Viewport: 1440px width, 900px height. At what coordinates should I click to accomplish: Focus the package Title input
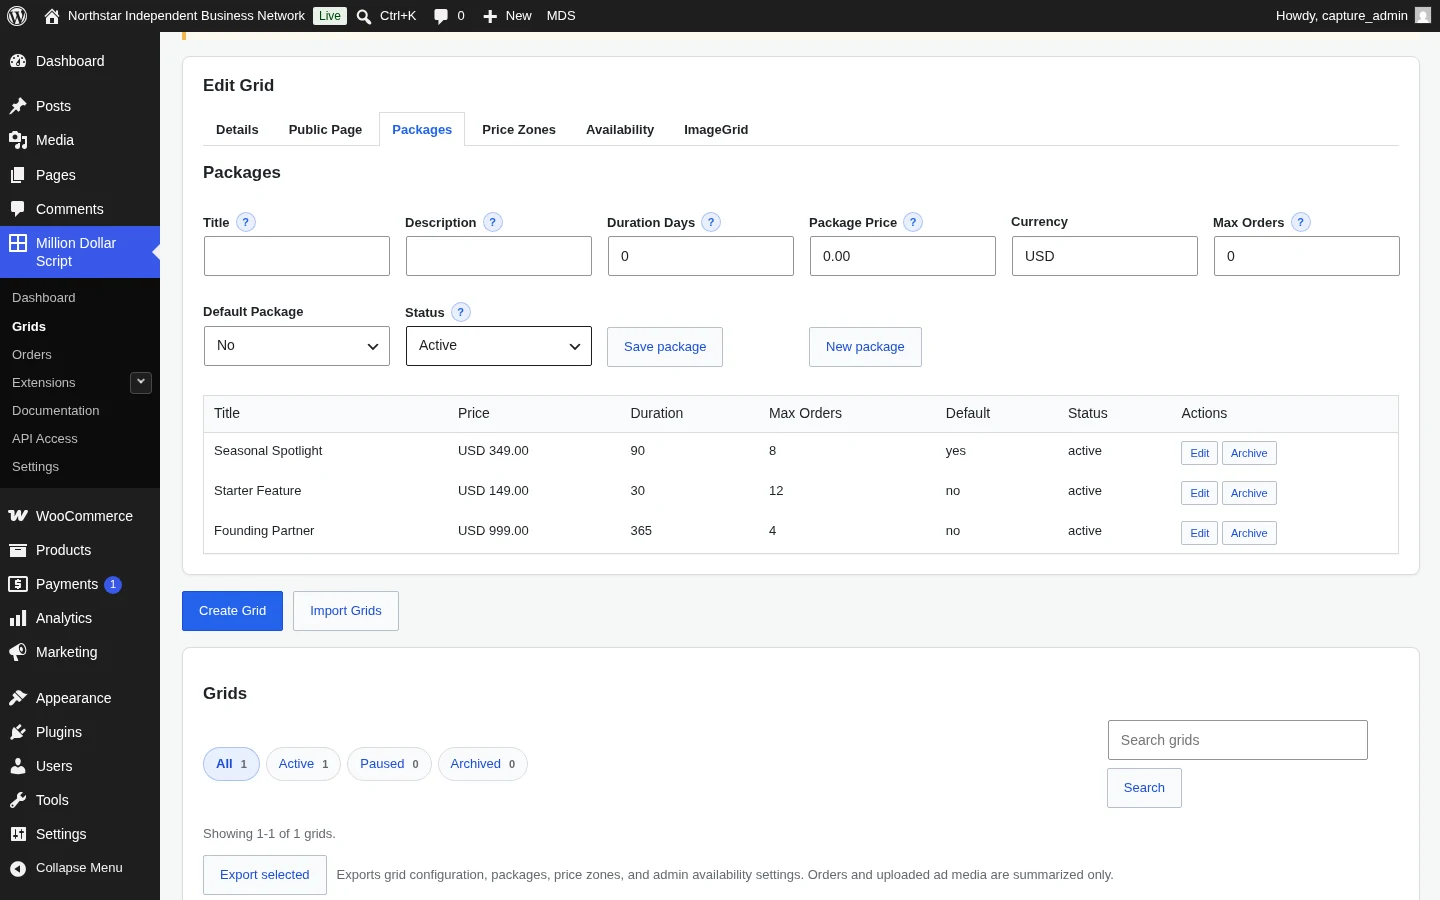297,256
